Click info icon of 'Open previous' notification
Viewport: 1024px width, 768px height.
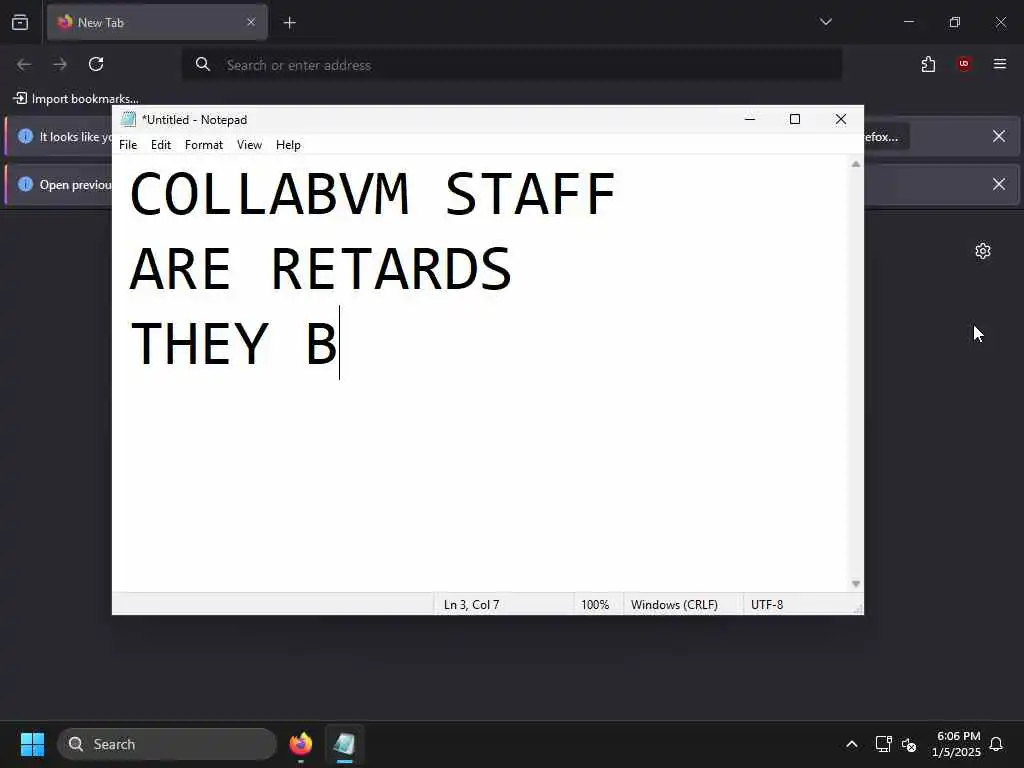coord(25,184)
